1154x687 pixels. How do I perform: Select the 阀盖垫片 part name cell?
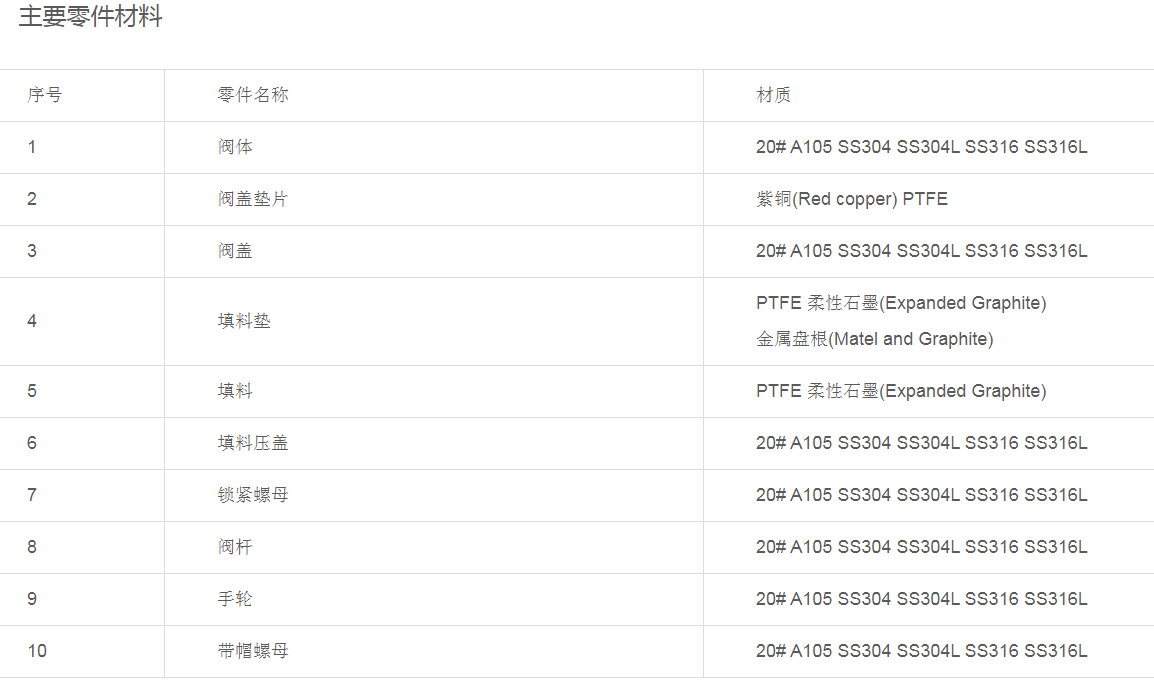click(x=253, y=199)
